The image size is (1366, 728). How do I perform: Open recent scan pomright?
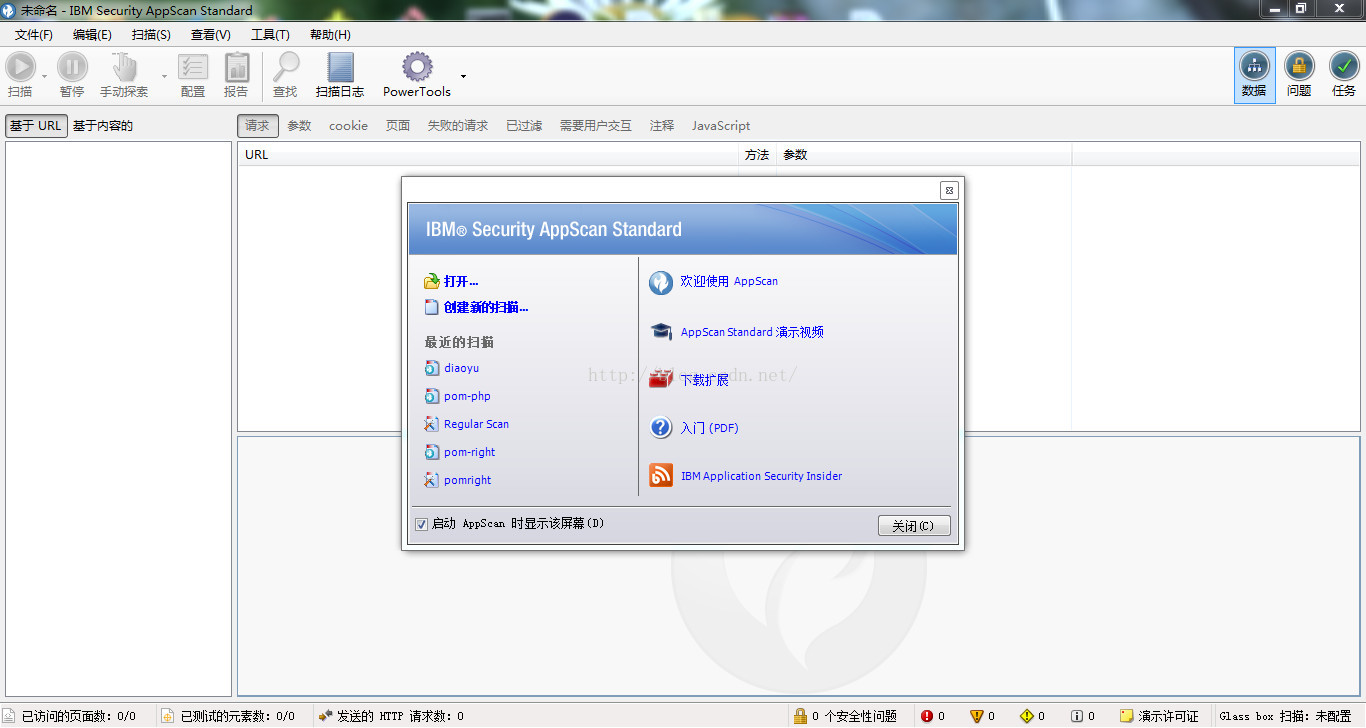tap(468, 480)
